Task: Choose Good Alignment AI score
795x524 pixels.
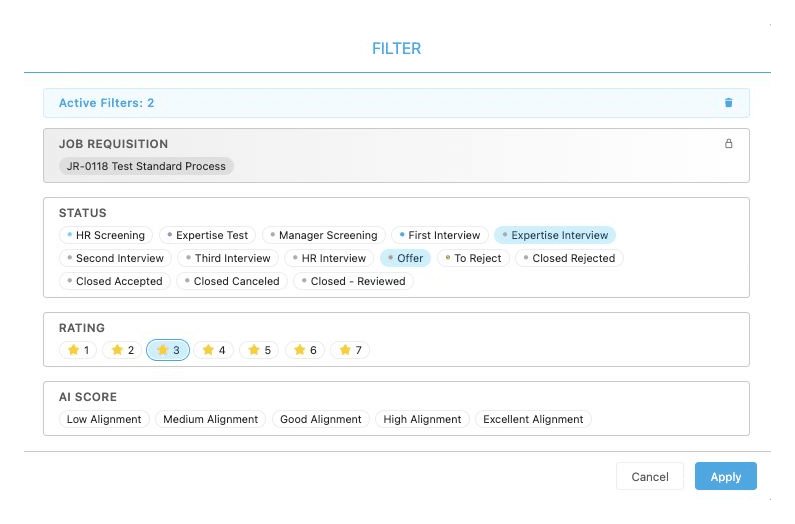Action: 320,420
